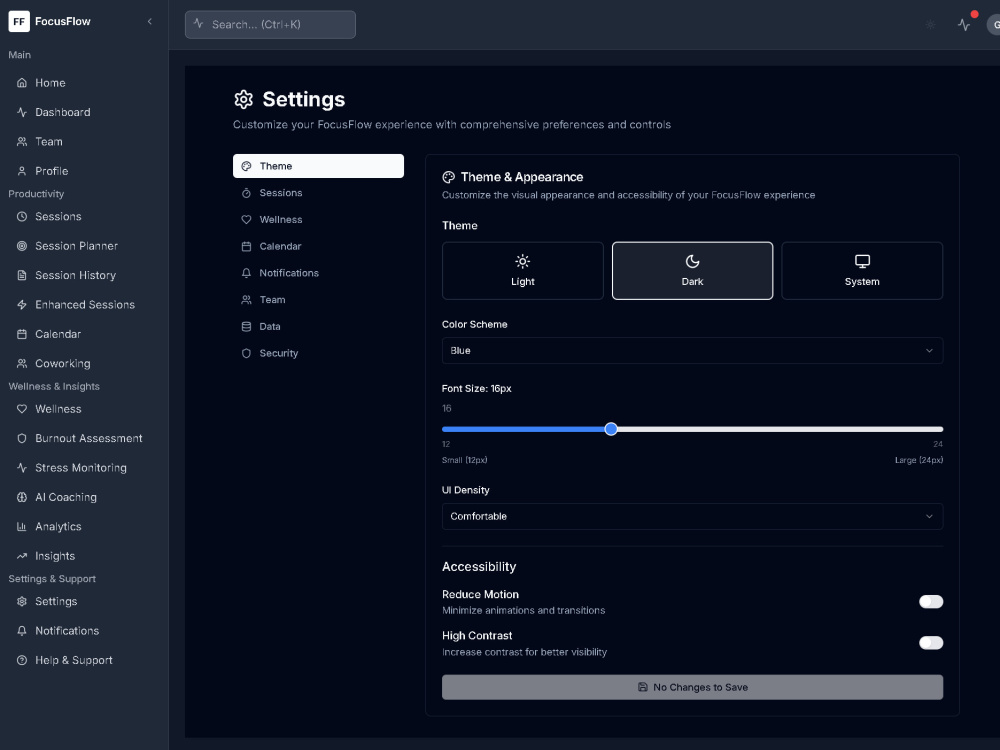Click the Help & Support question icon

click(x=22, y=660)
